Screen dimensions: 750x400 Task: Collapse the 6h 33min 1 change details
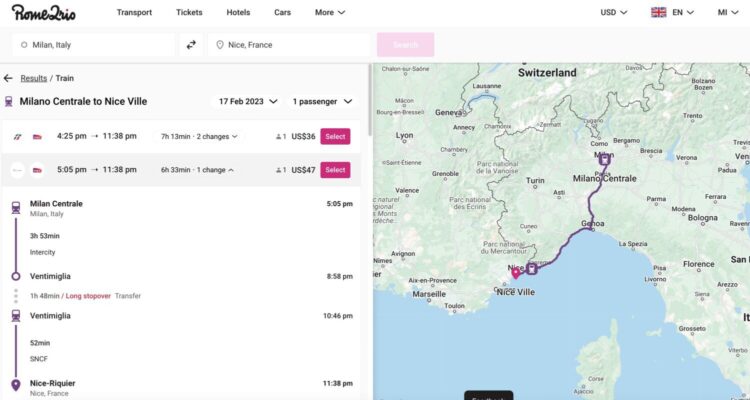197,170
